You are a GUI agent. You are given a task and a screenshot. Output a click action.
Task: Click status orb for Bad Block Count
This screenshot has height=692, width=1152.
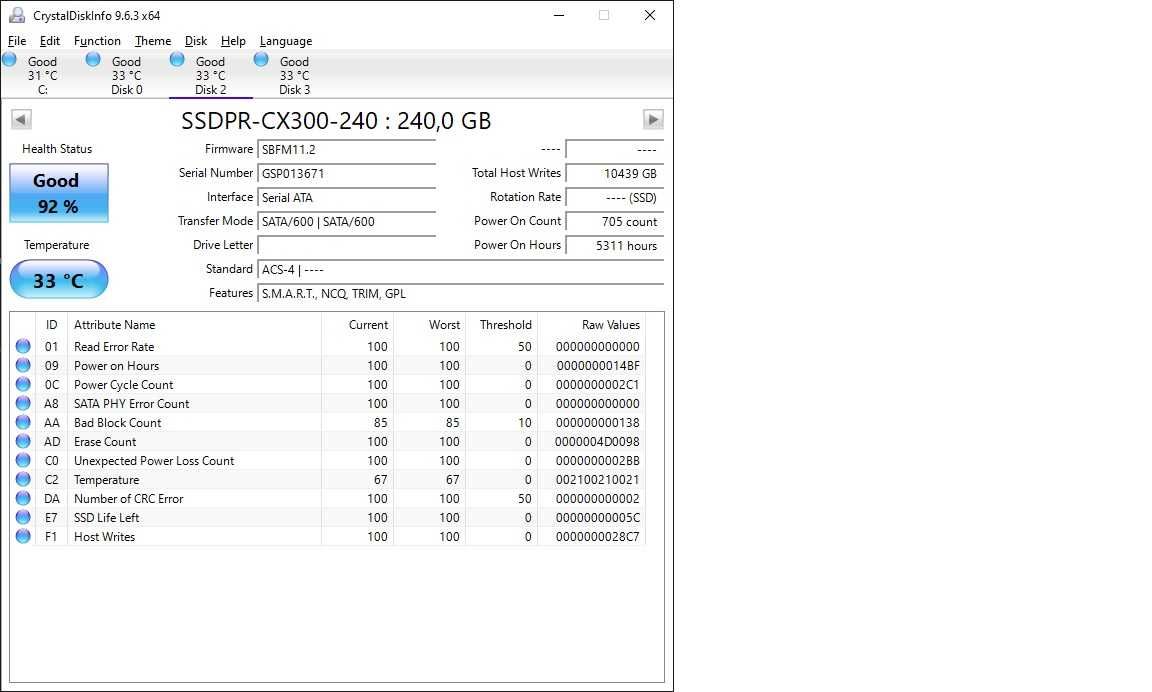pos(23,422)
